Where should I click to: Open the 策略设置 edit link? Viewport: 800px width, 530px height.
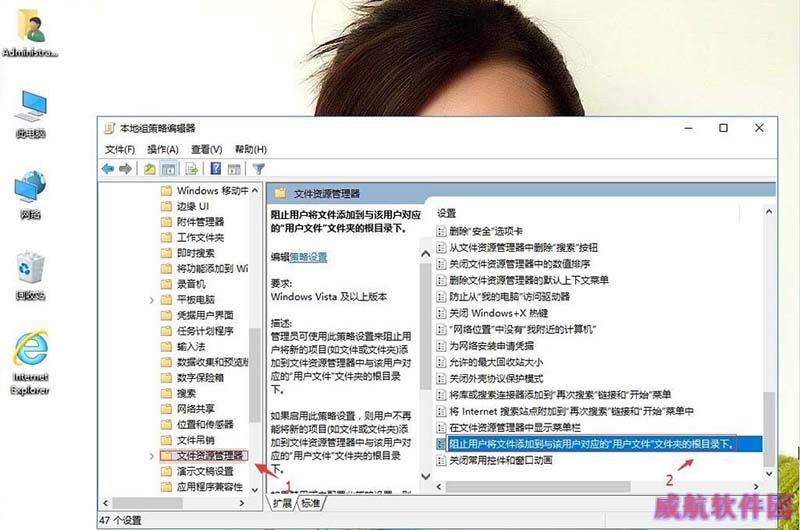(x=308, y=257)
